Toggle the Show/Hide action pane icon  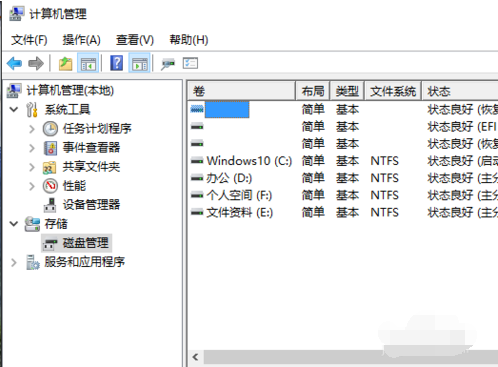139,63
